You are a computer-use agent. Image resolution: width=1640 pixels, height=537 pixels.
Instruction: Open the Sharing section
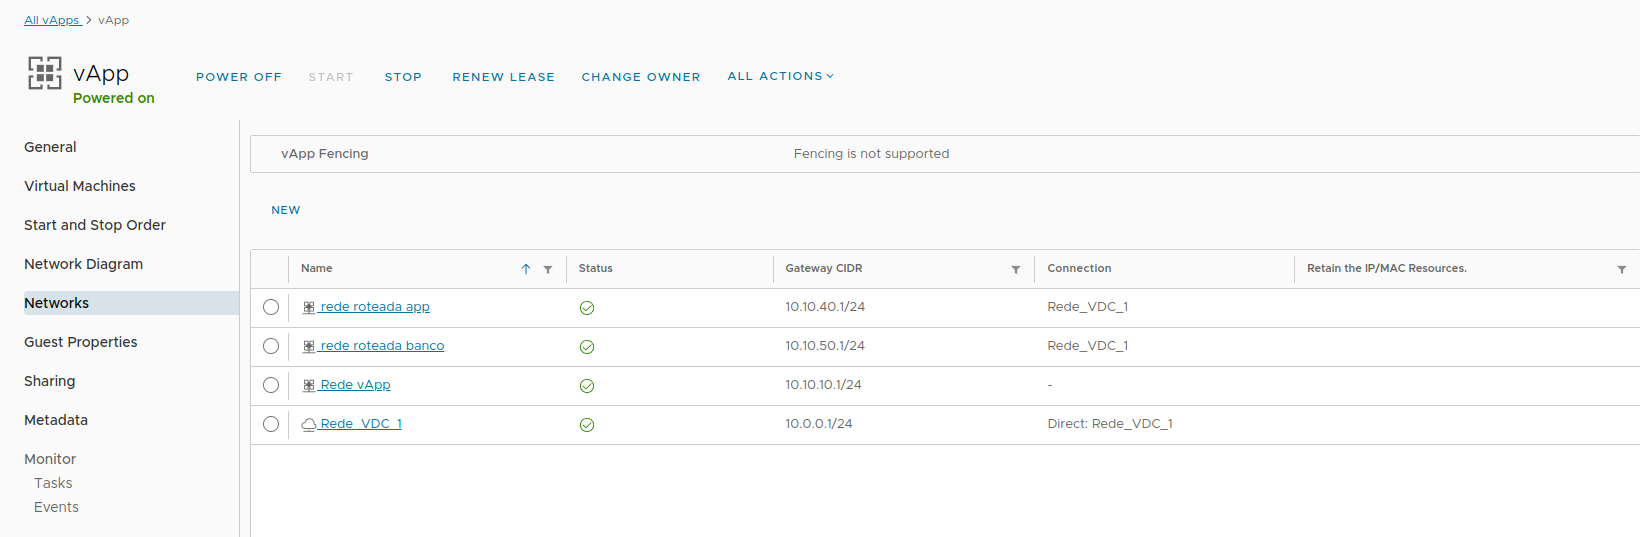coord(50,381)
